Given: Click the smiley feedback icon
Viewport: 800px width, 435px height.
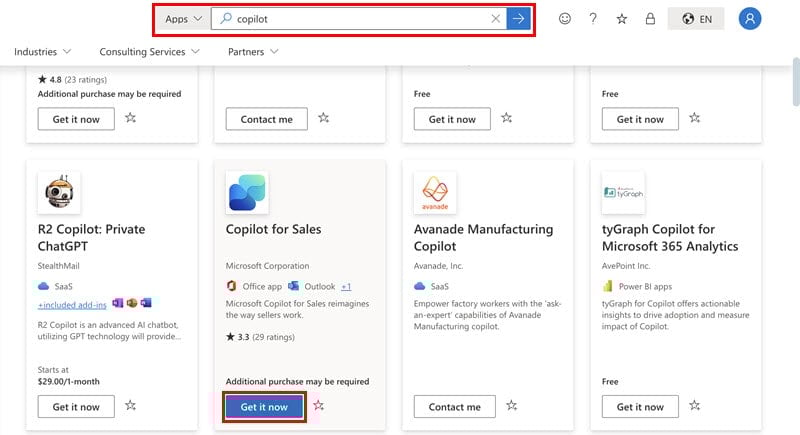Looking at the screenshot, I should (564, 19).
